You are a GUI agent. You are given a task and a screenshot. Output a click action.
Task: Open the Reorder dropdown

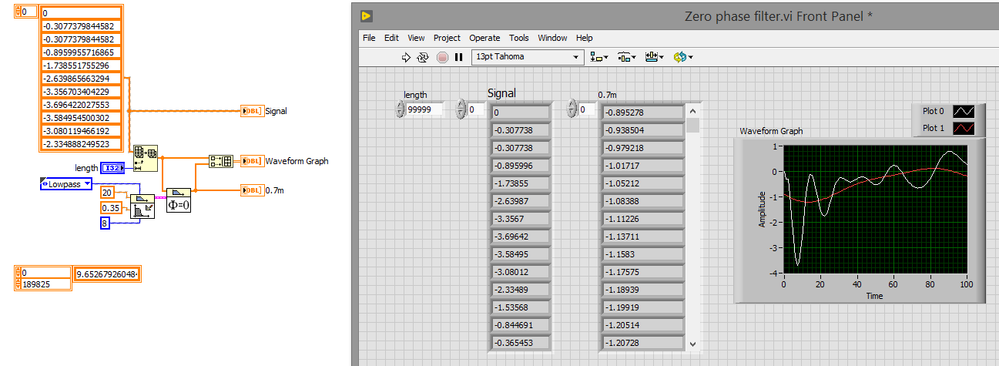683,57
